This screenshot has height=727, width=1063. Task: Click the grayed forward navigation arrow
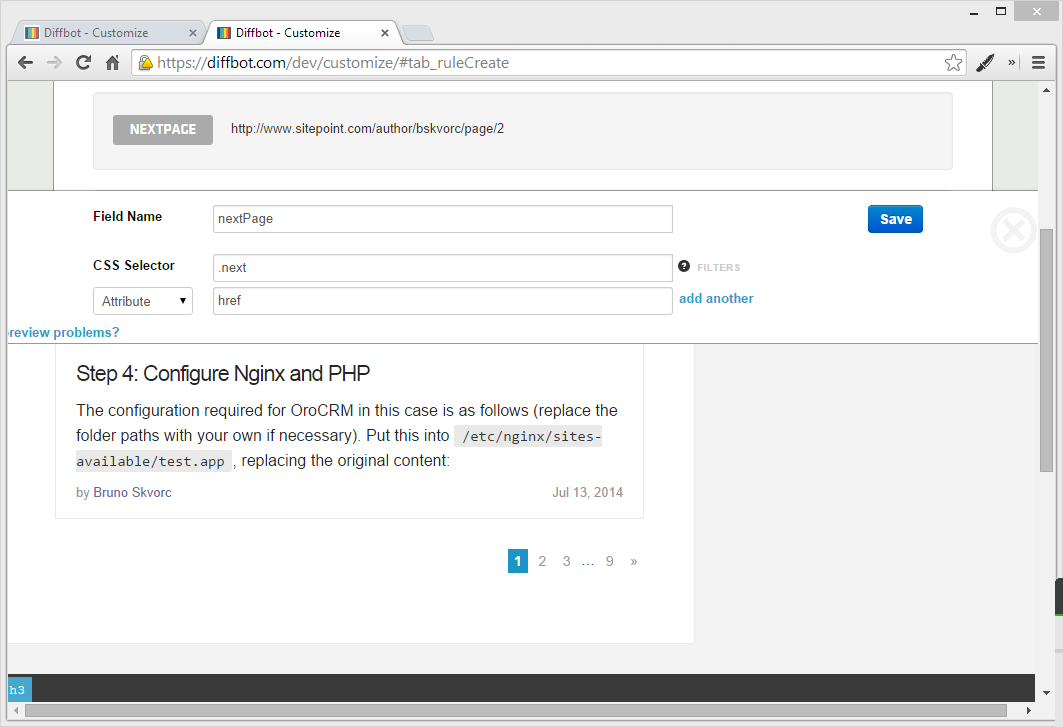point(54,62)
